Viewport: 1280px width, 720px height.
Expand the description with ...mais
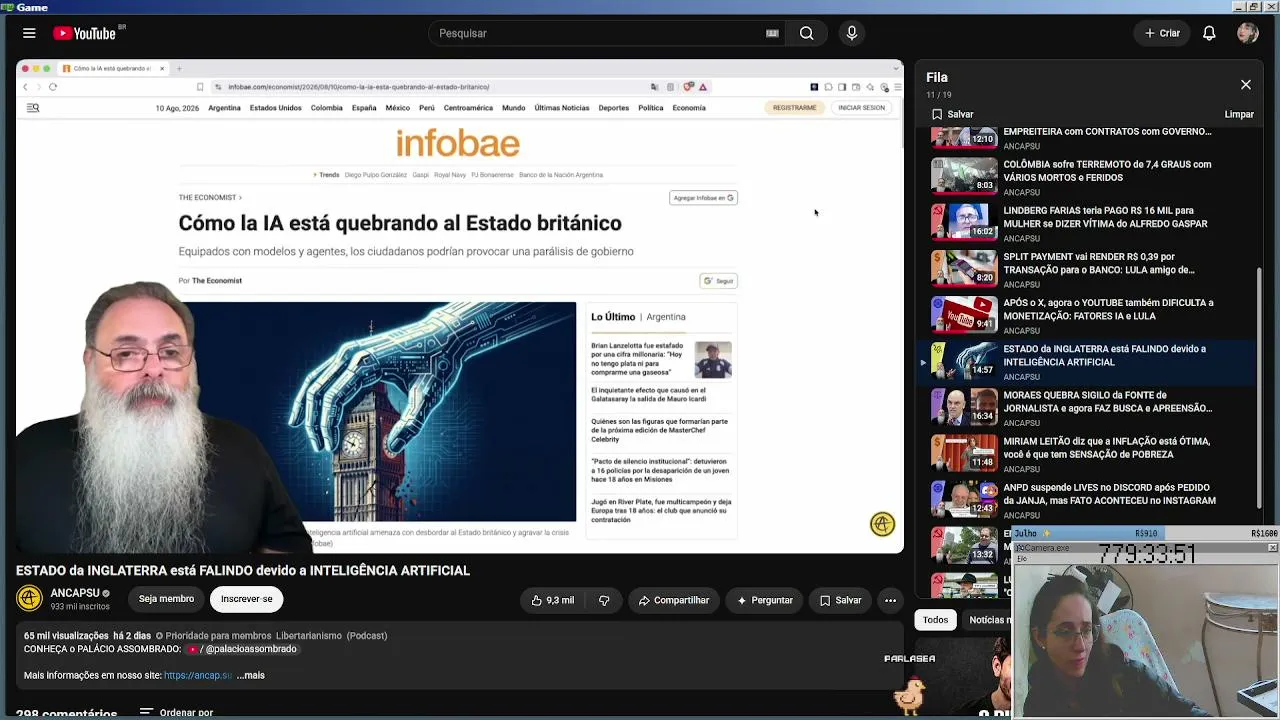pos(251,675)
